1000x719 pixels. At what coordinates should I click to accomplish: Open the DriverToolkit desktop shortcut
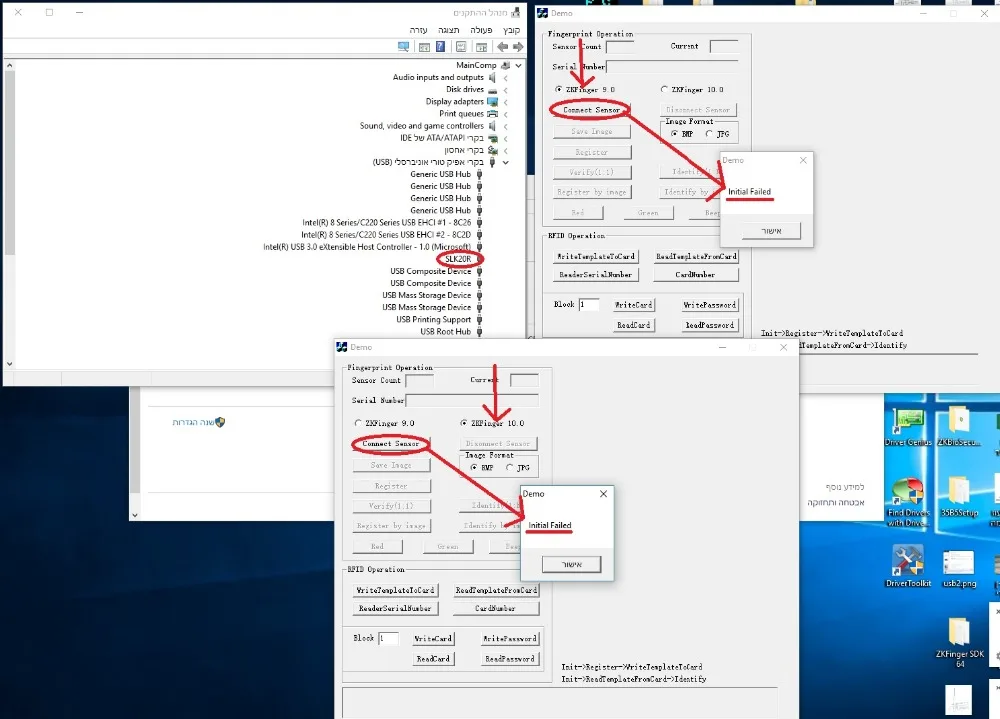click(908, 566)
